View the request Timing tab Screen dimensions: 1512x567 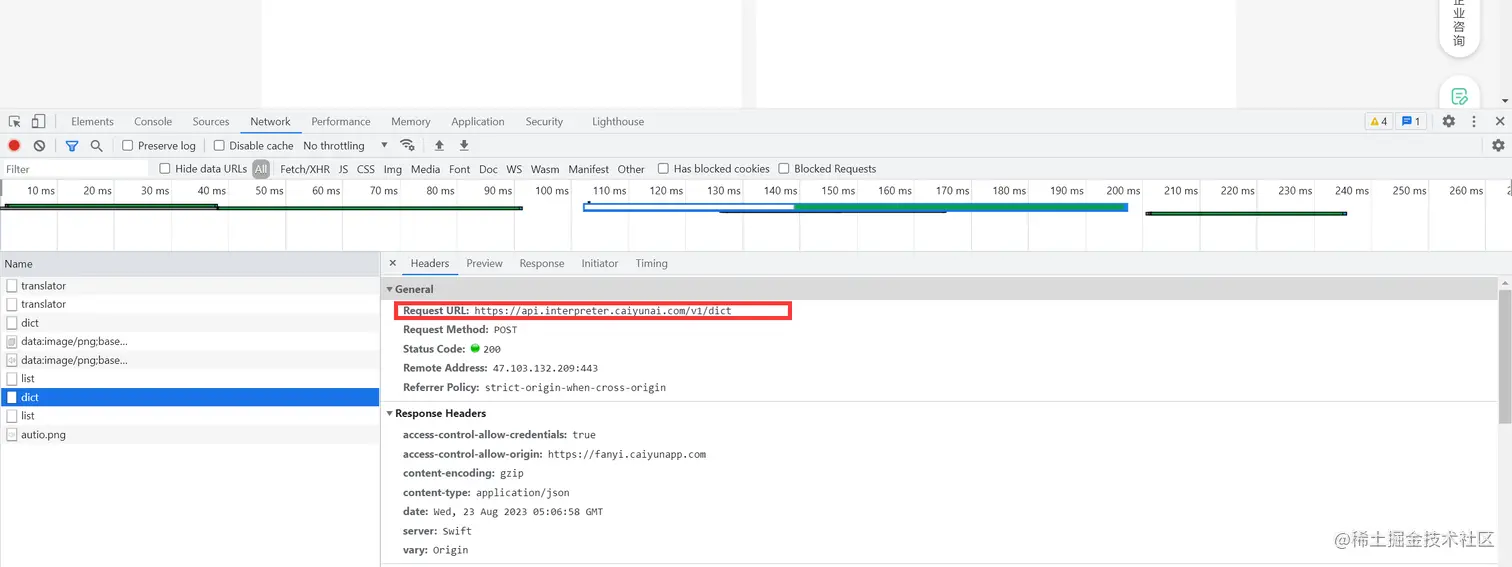(651, 263)
